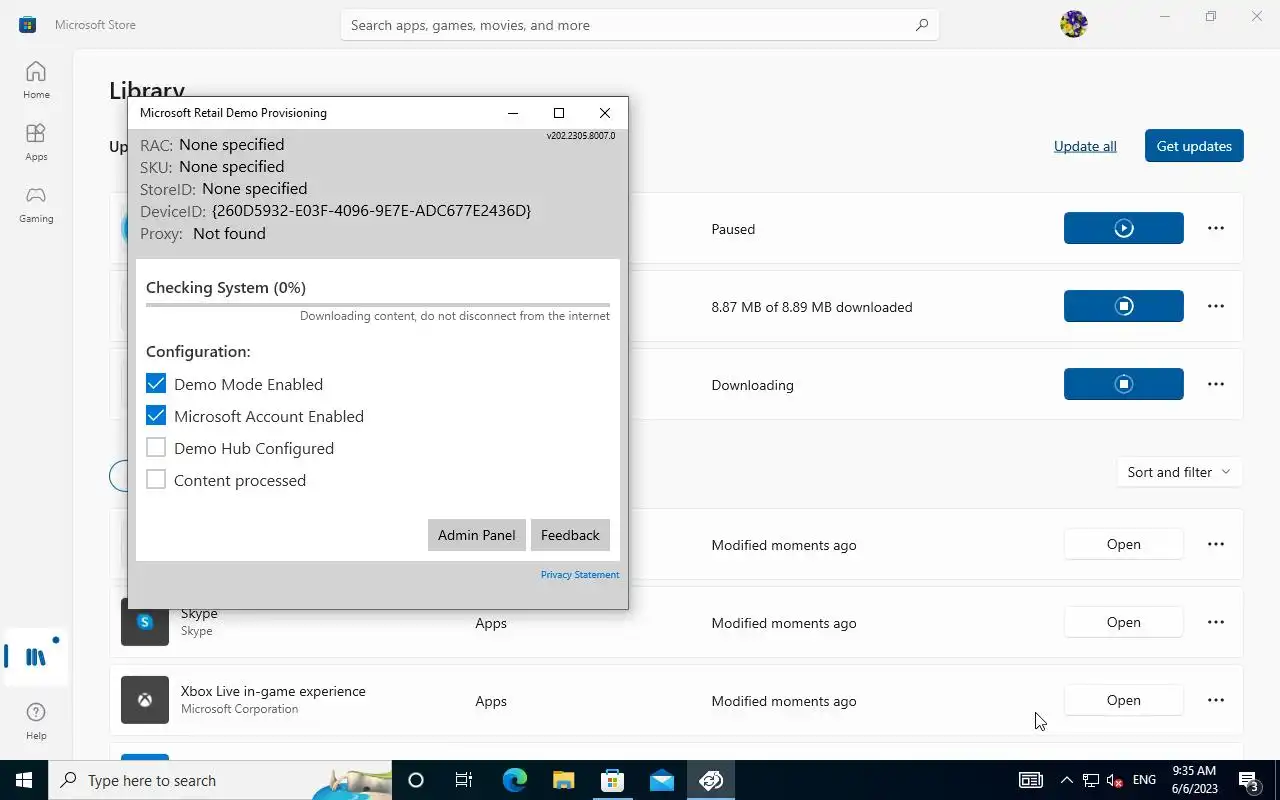Go to Home in Store sidebar

coord(36,80)
